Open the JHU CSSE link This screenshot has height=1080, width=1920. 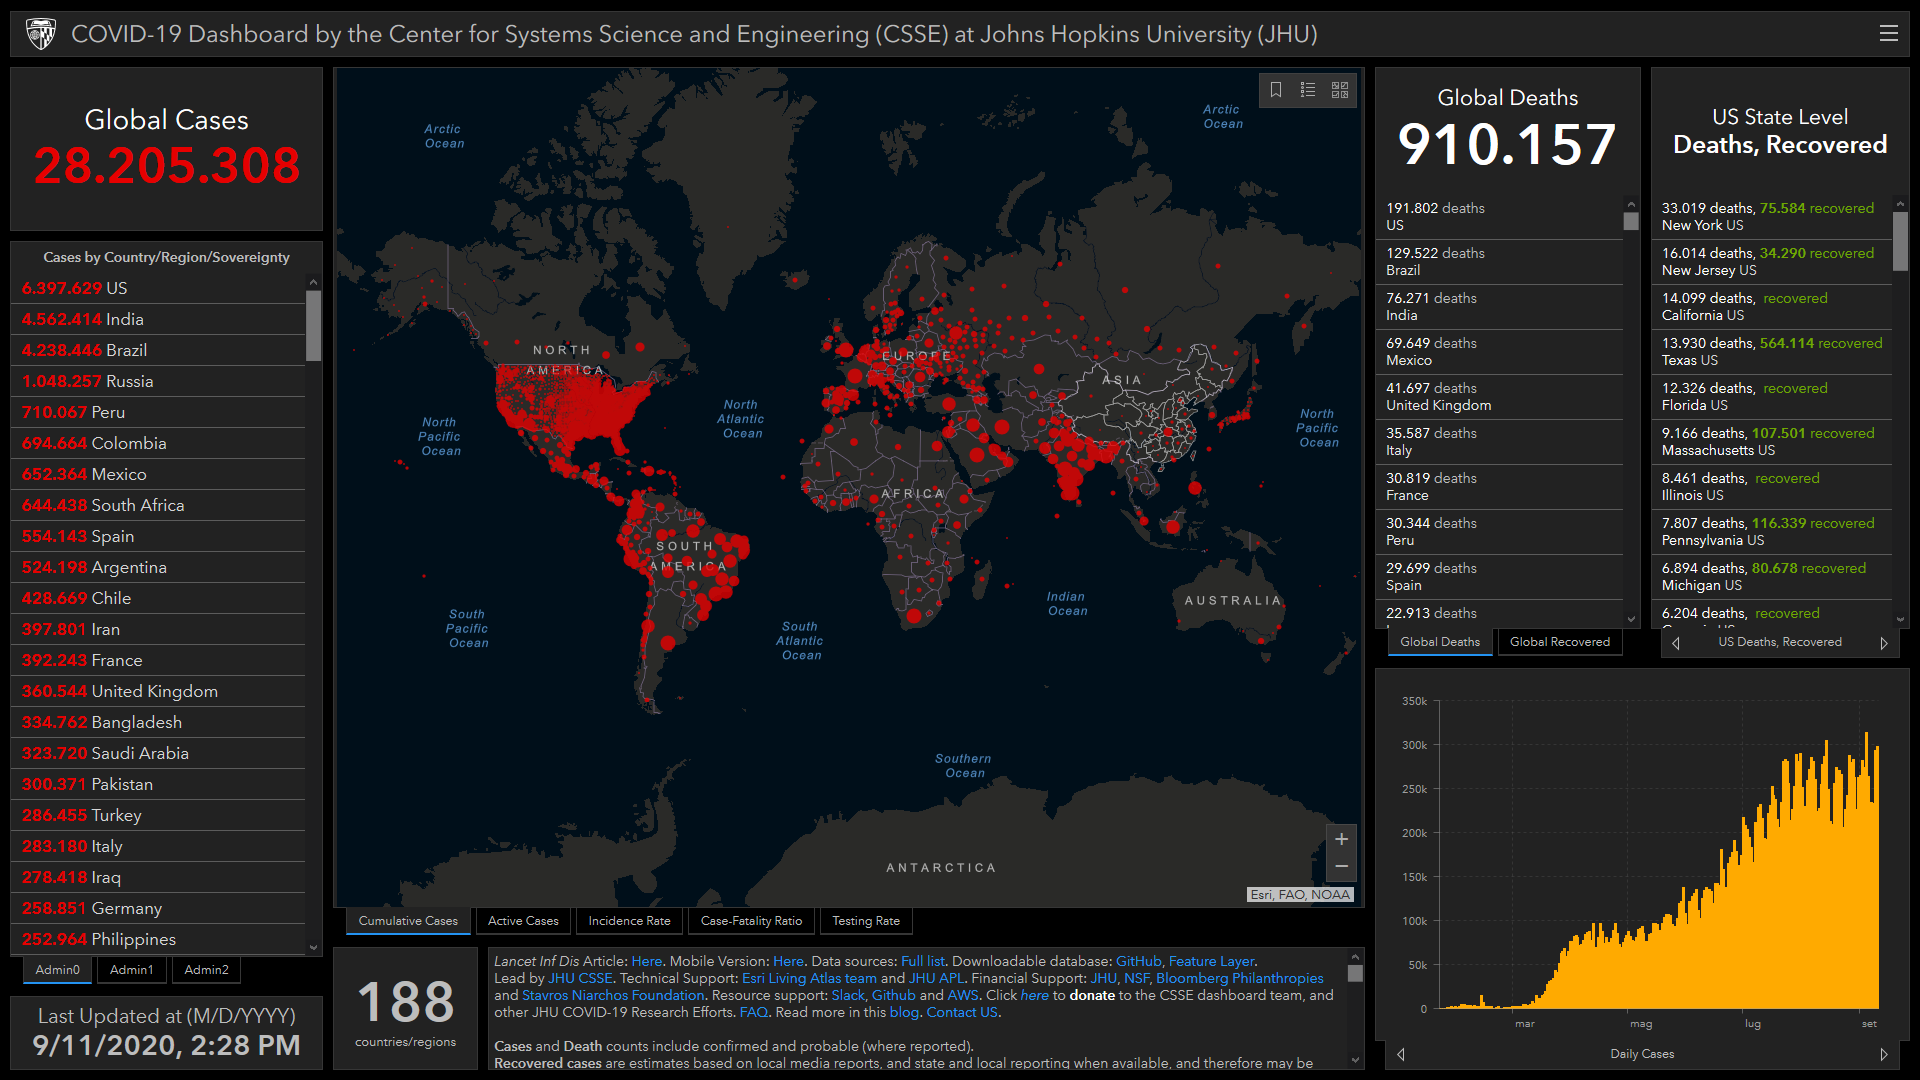580,978
